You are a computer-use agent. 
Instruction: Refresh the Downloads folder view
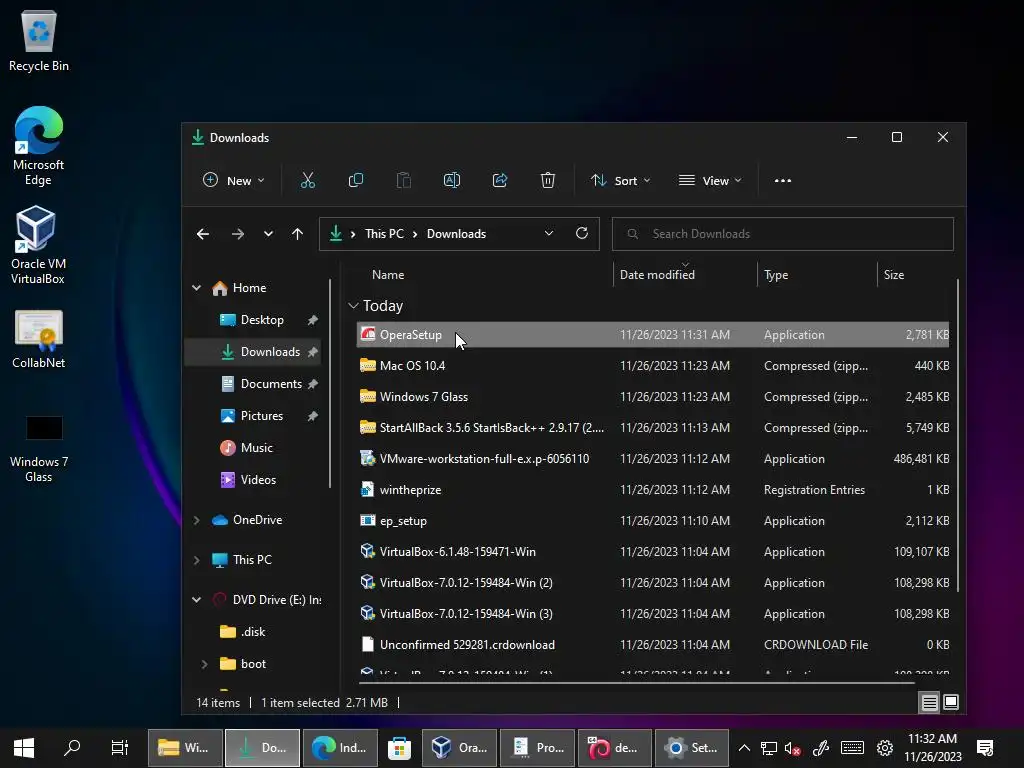pyautogui.click(x=582, y=233)
